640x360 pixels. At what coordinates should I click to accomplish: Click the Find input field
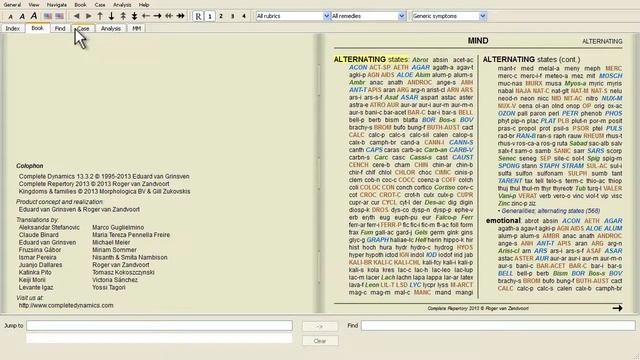pos(498,325)
